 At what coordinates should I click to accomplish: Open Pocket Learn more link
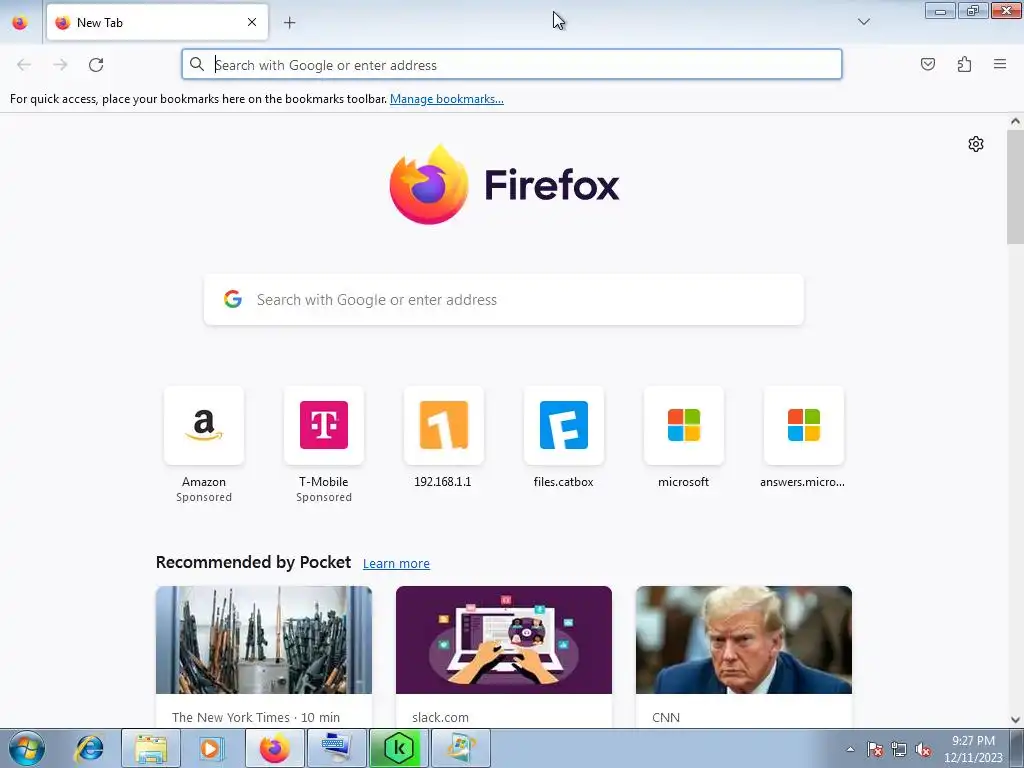tap(396, 564)
